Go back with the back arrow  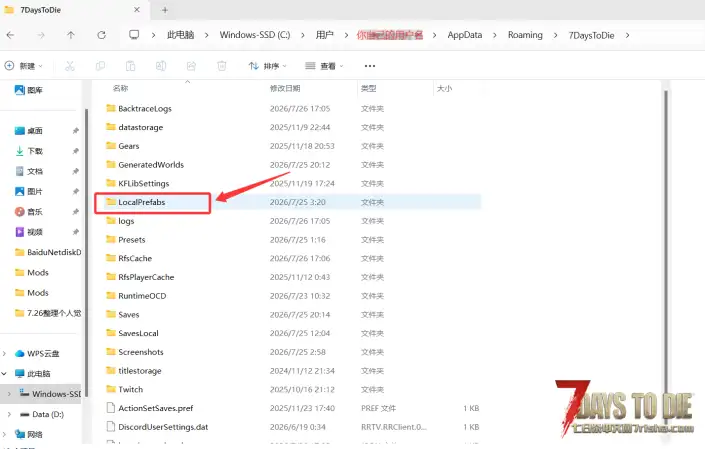(10, 35)
